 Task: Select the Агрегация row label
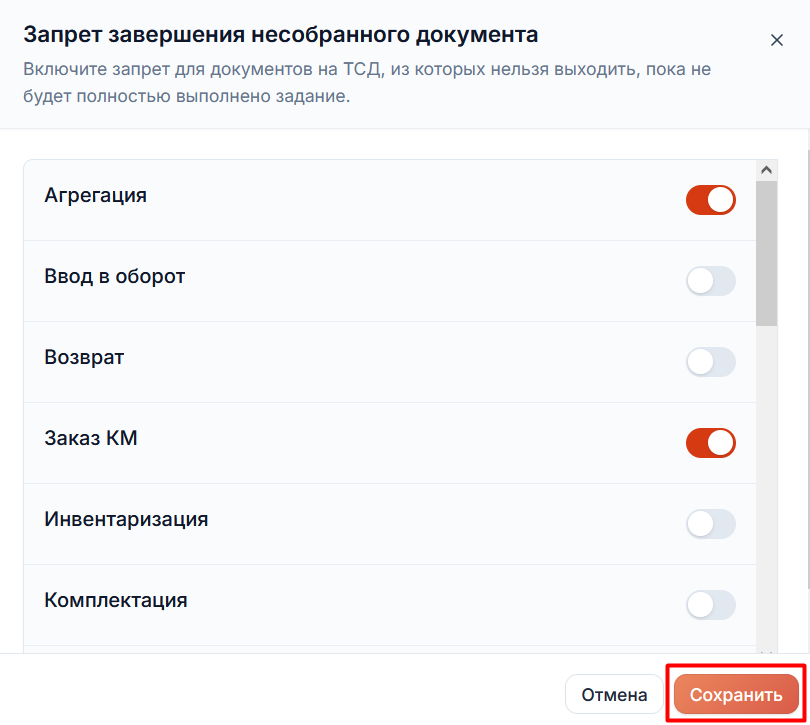pyautogui.click(x=96, y=195)
